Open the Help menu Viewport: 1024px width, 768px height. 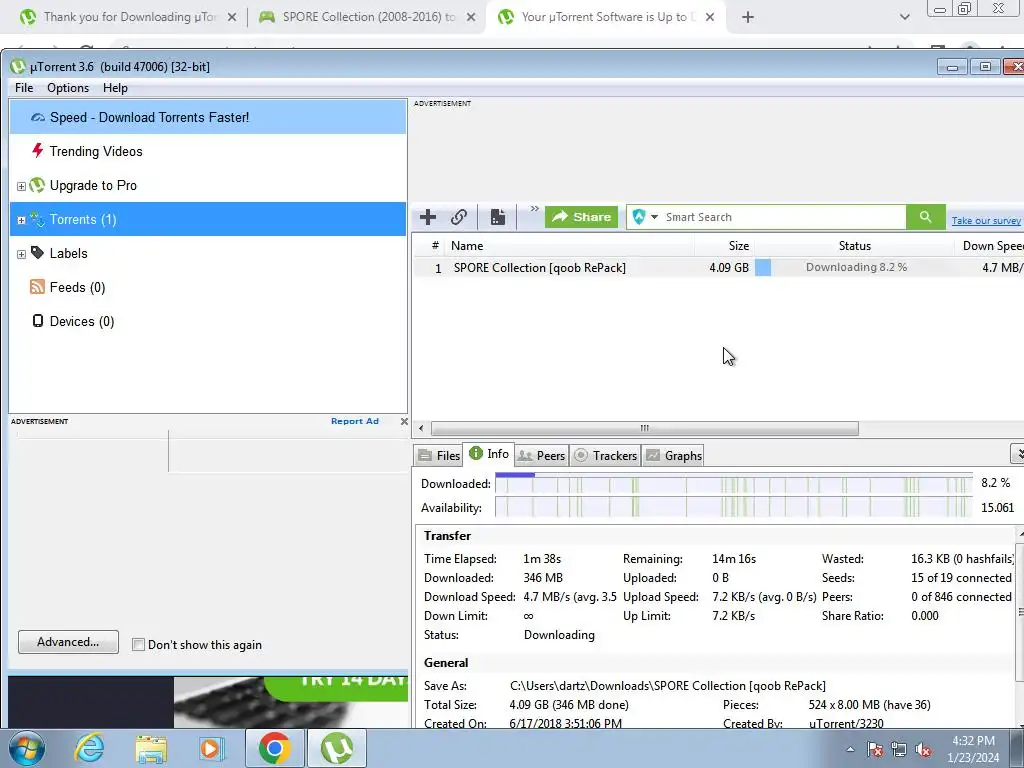coord(115,88)
